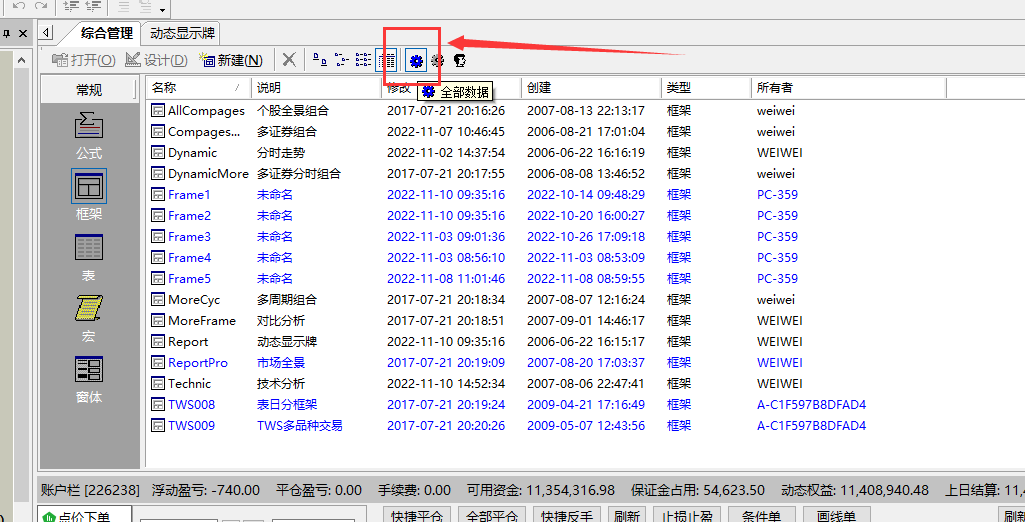The height and width of the screenshot is (522, 1025).
Task: Sort by the 创建 column header
Action: click(x=592, y=88)
